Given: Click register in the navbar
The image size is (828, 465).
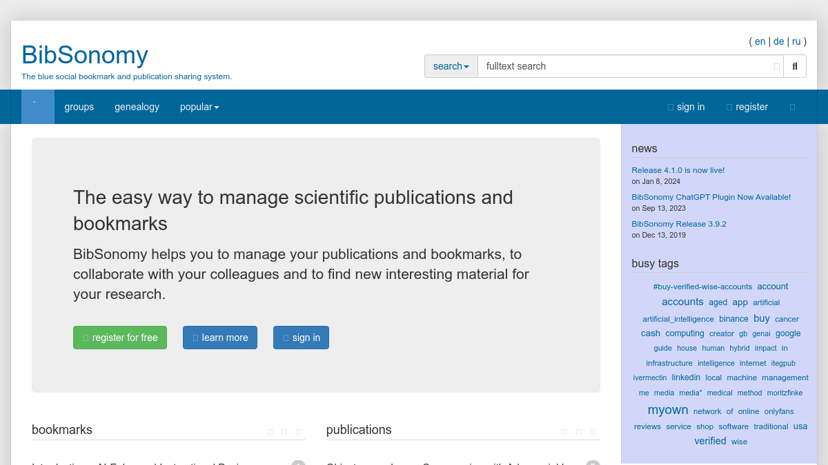Looking at the screenshot, I should (x=747, y=107).
